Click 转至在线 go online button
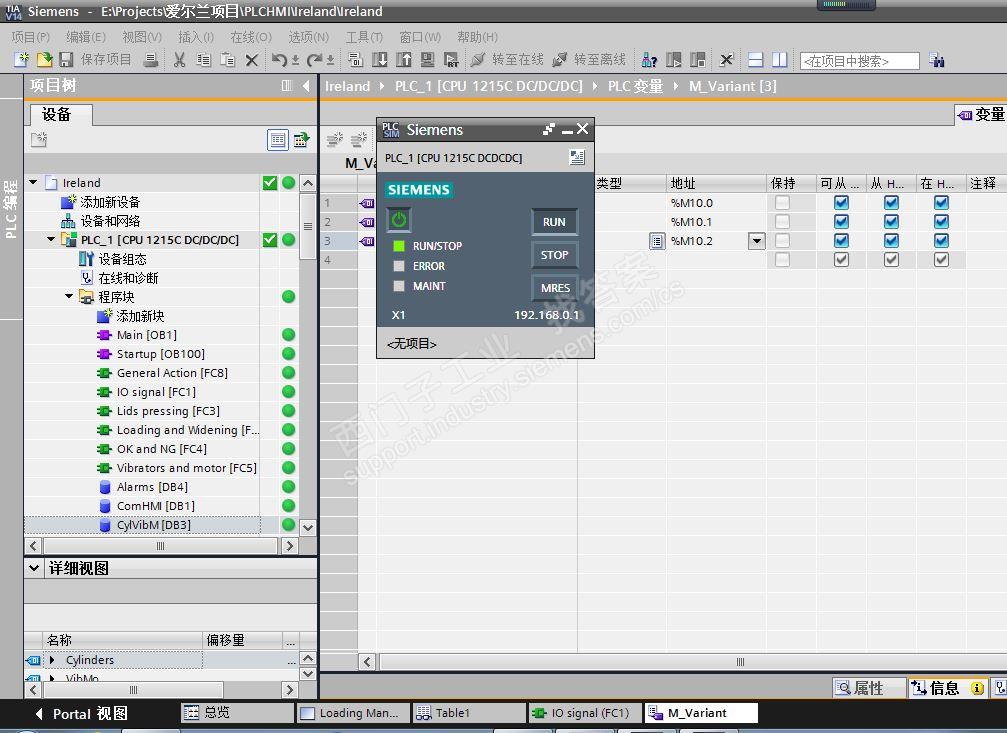 (x=507, y=60)
